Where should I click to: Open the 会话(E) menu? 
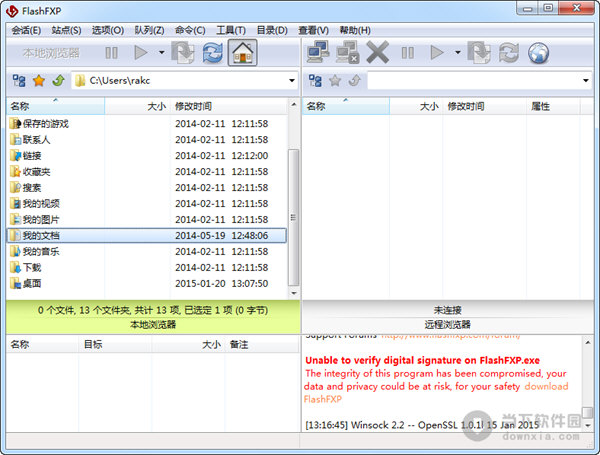point(26,30)
